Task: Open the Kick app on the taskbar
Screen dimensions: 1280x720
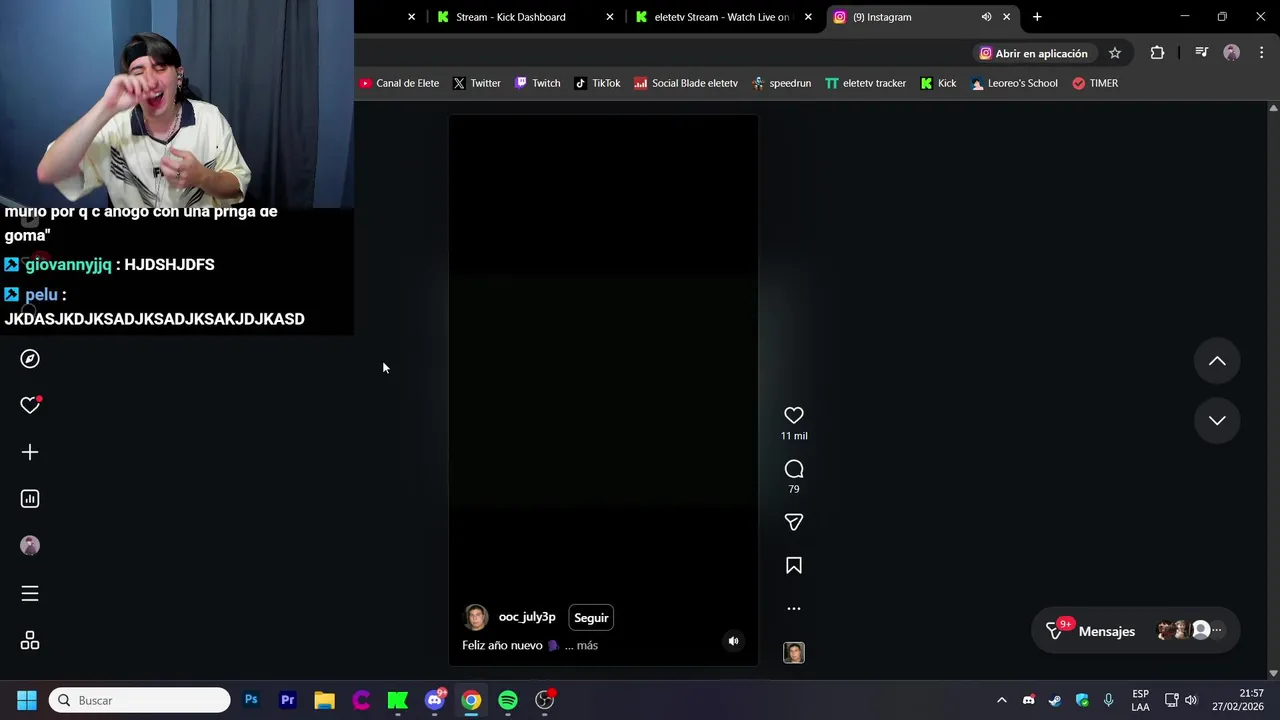Action: 398,700
